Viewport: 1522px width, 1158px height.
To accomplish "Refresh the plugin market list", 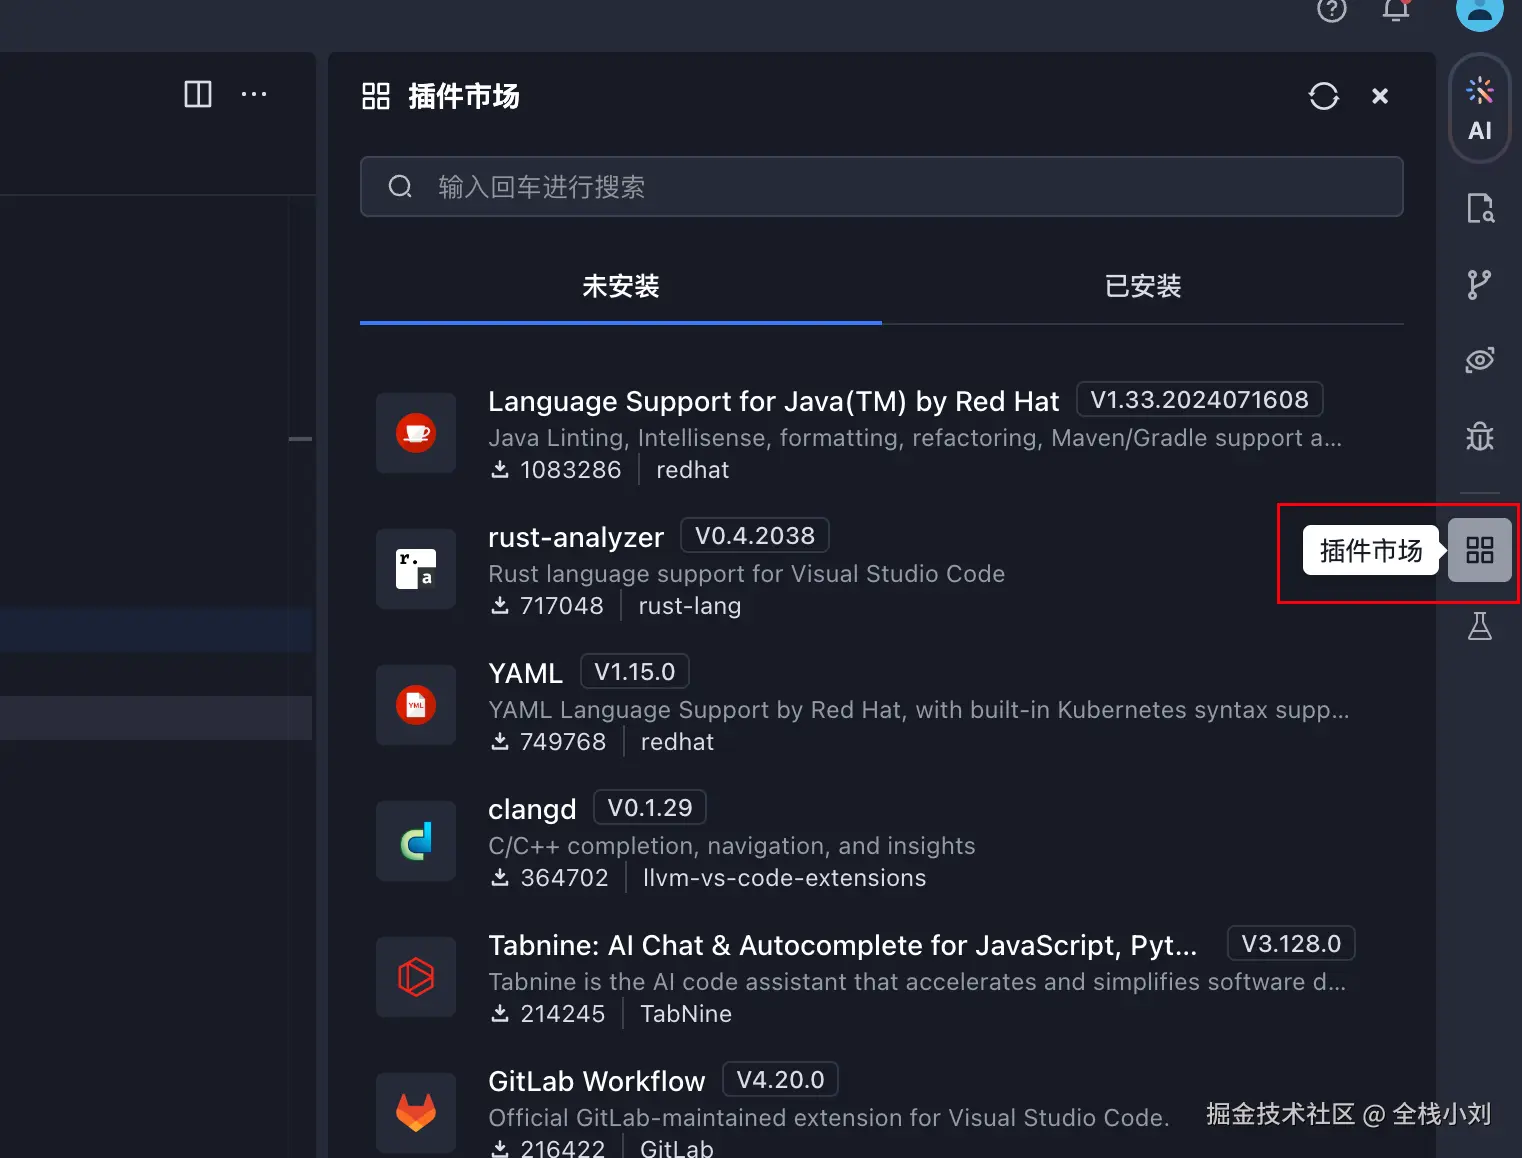I will pos(1323,96).
